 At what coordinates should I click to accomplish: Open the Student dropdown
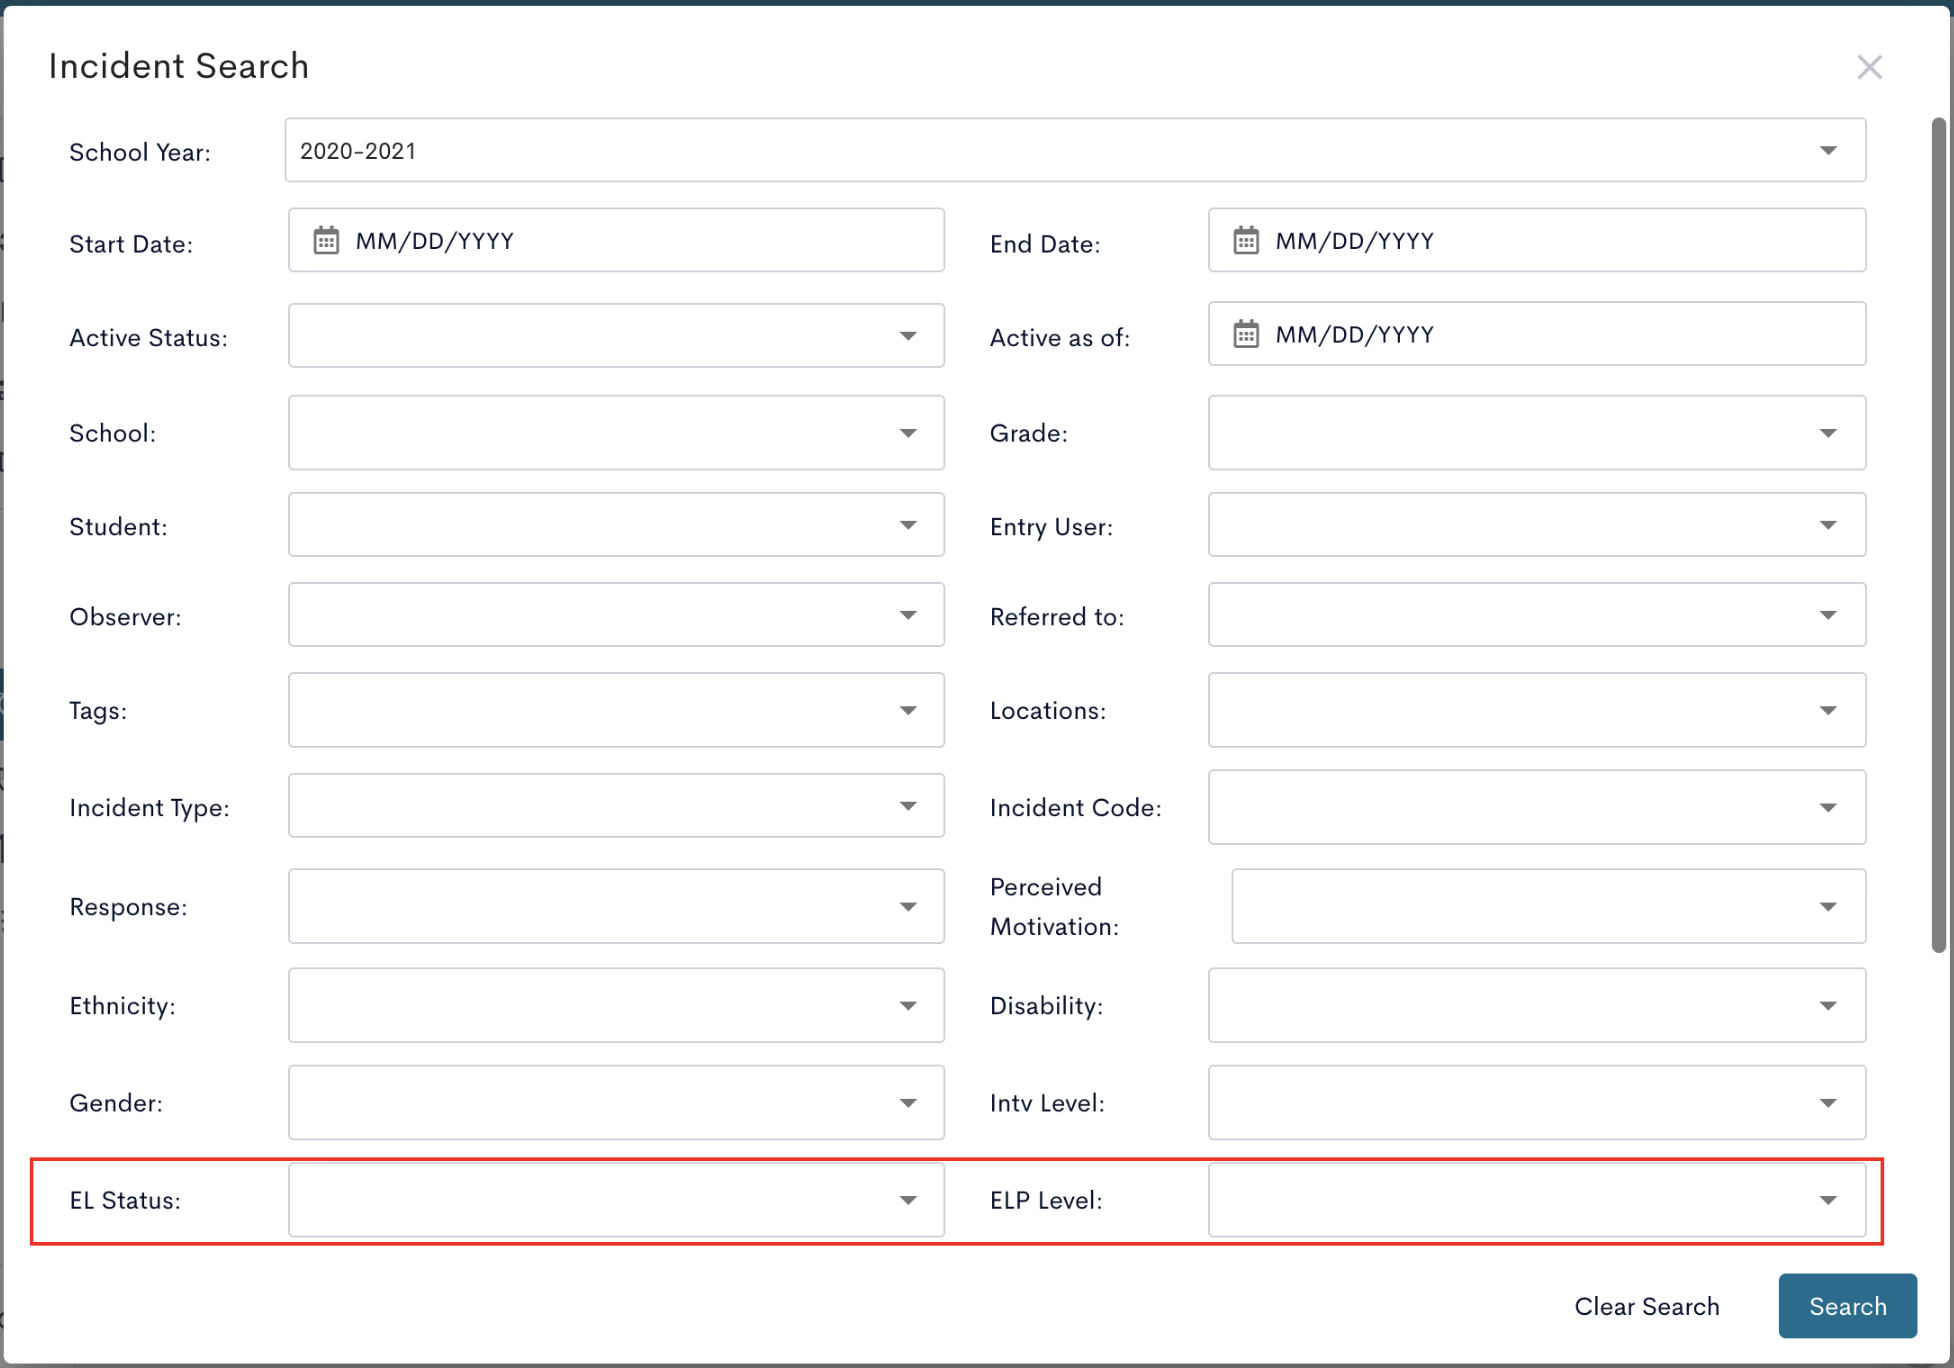616,525
